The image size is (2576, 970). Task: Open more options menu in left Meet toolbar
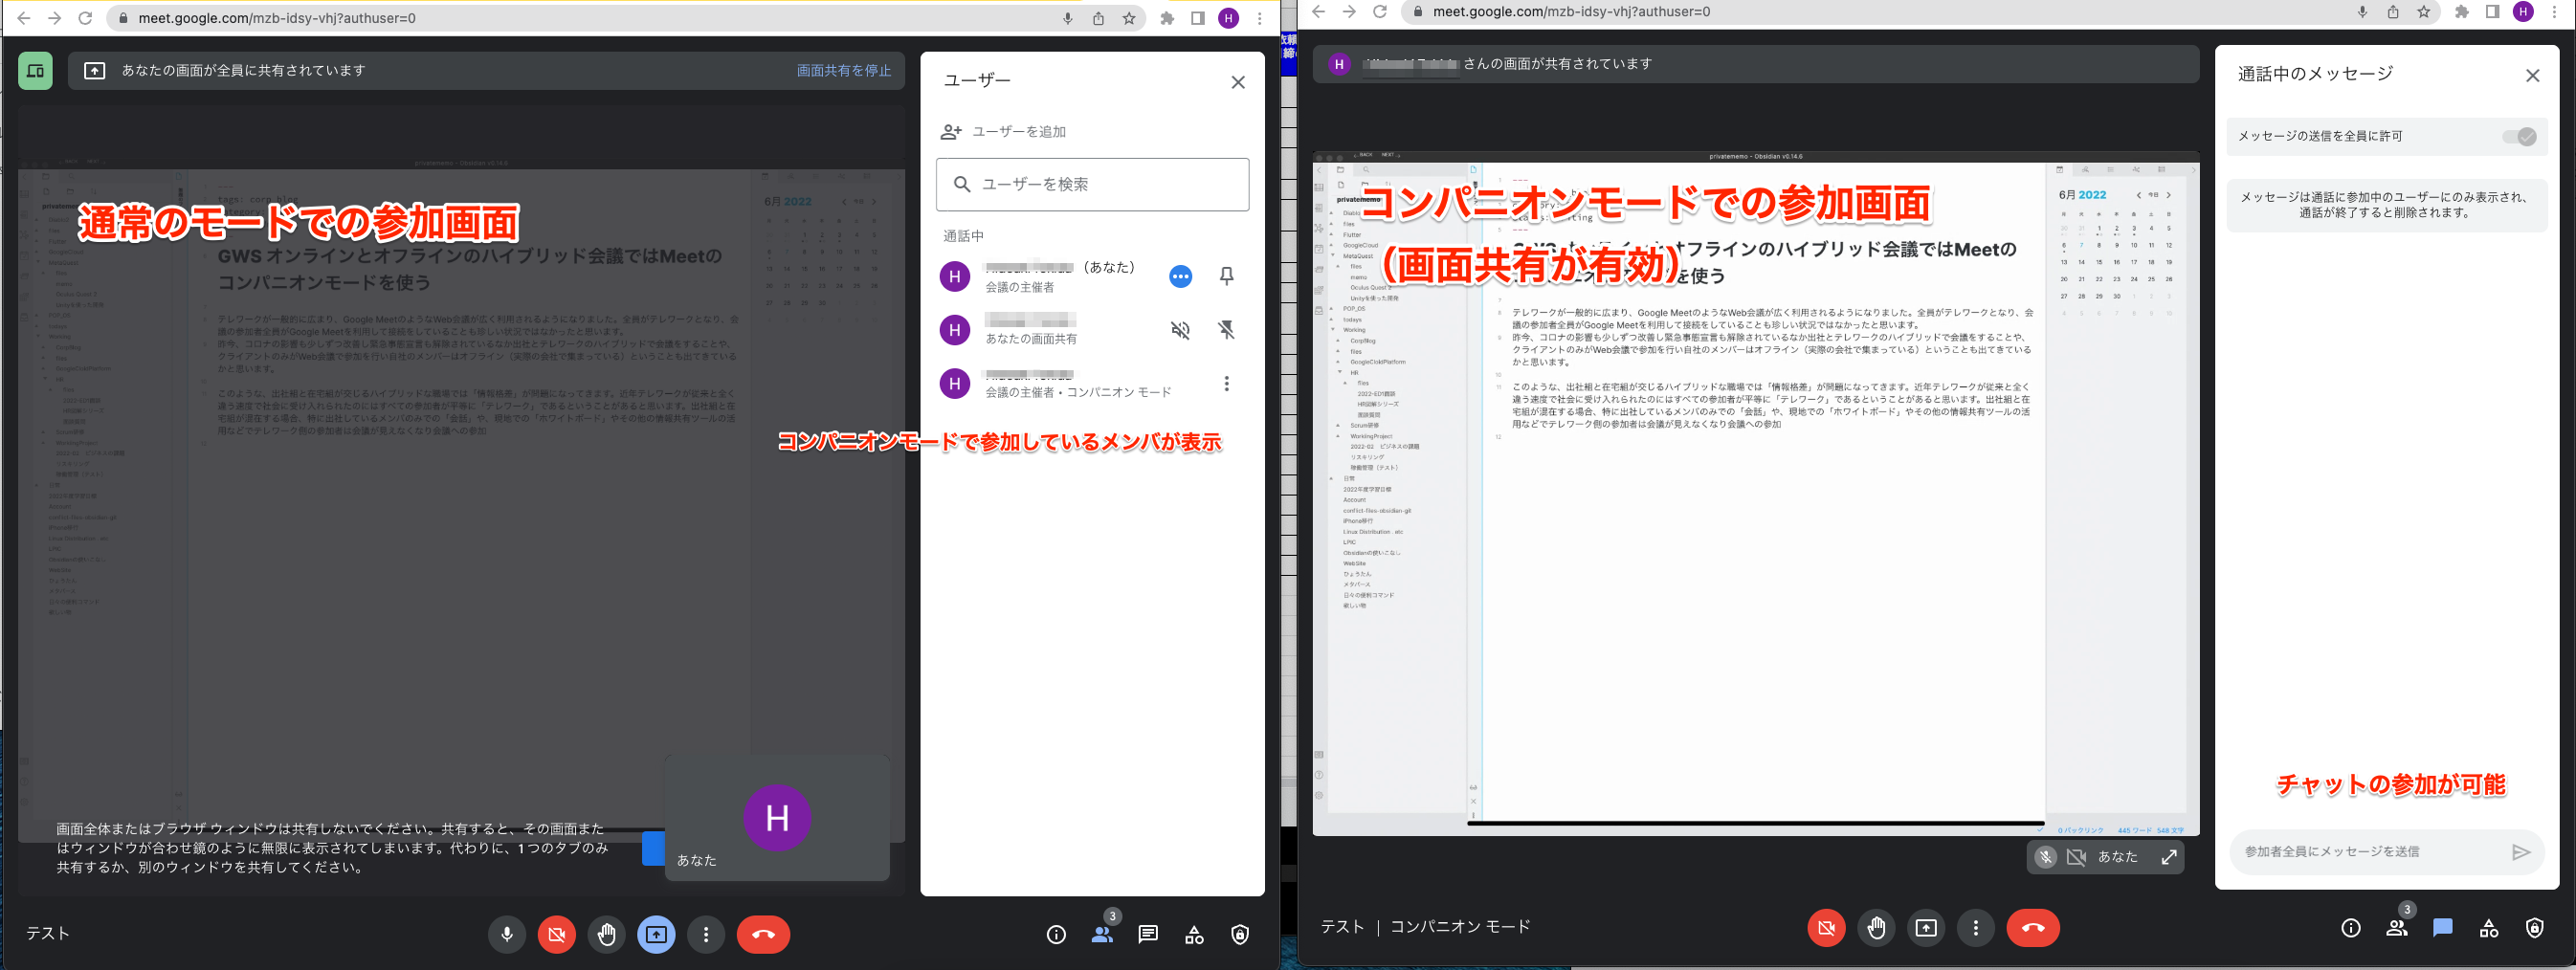click(x=706, y=934)
